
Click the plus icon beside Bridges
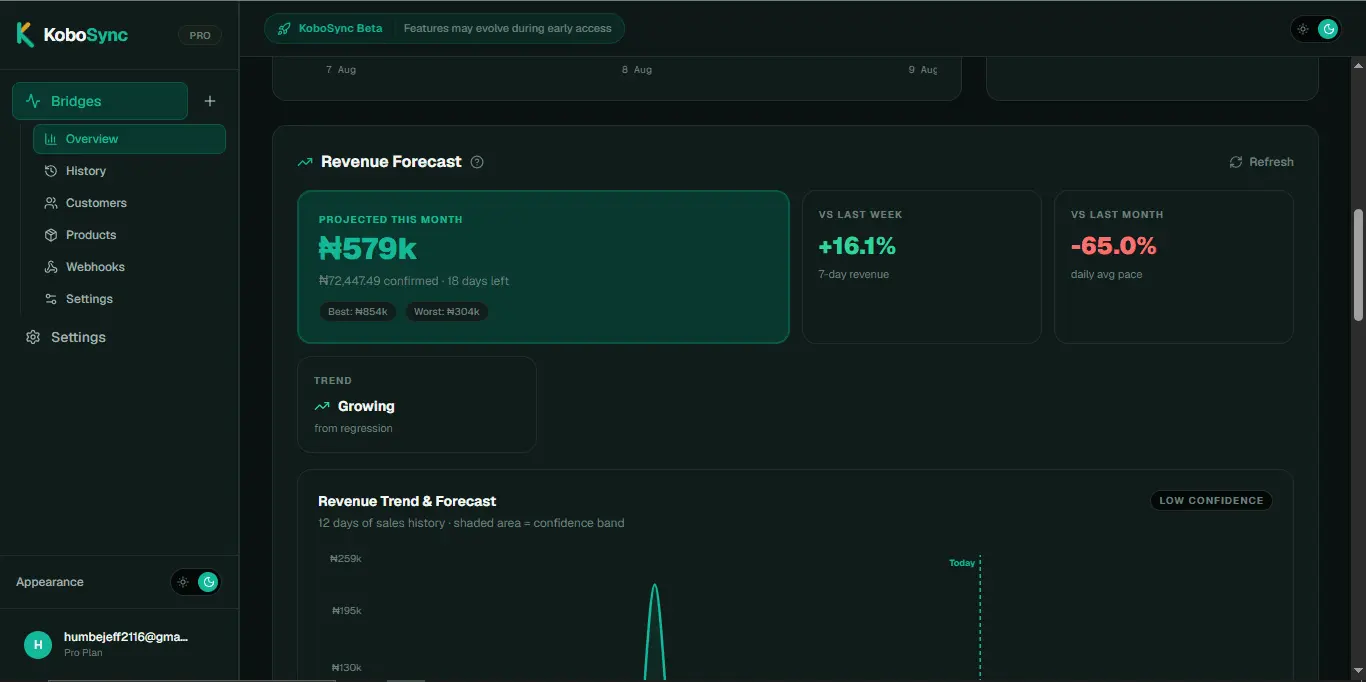[x=209, y=101]
